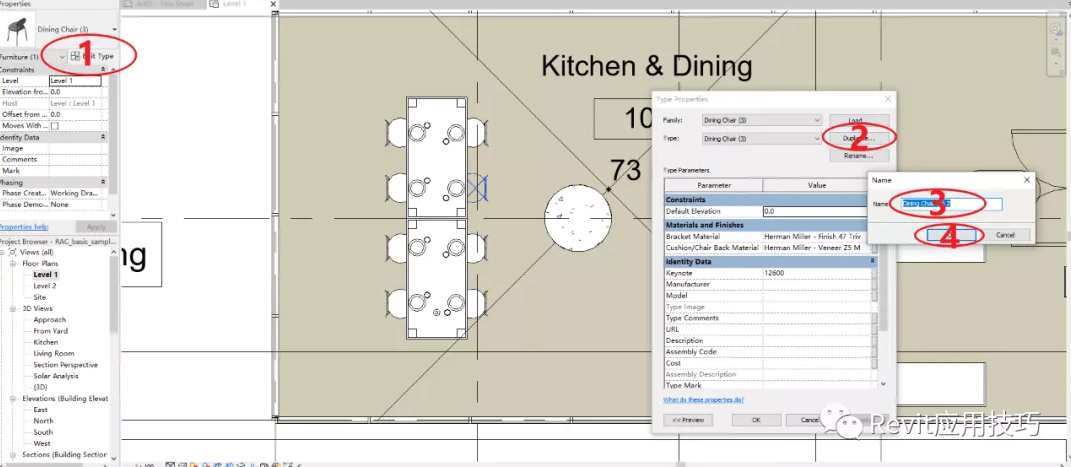Click the Bracket Material value cell

pos(816,236)
